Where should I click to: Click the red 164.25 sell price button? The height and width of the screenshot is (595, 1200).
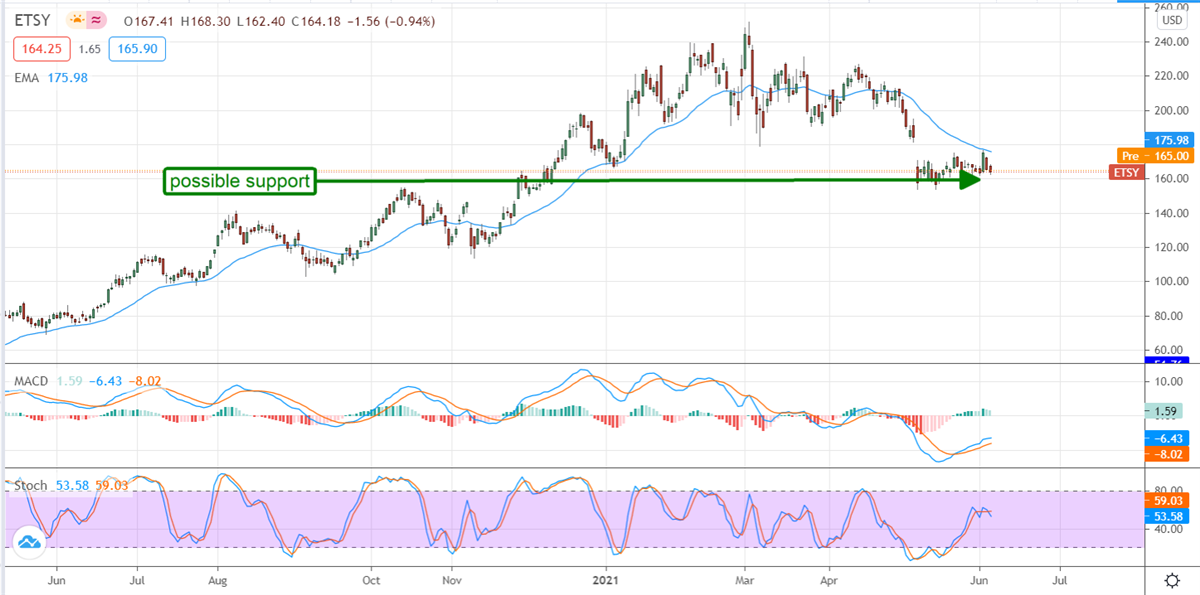point(38,48)
